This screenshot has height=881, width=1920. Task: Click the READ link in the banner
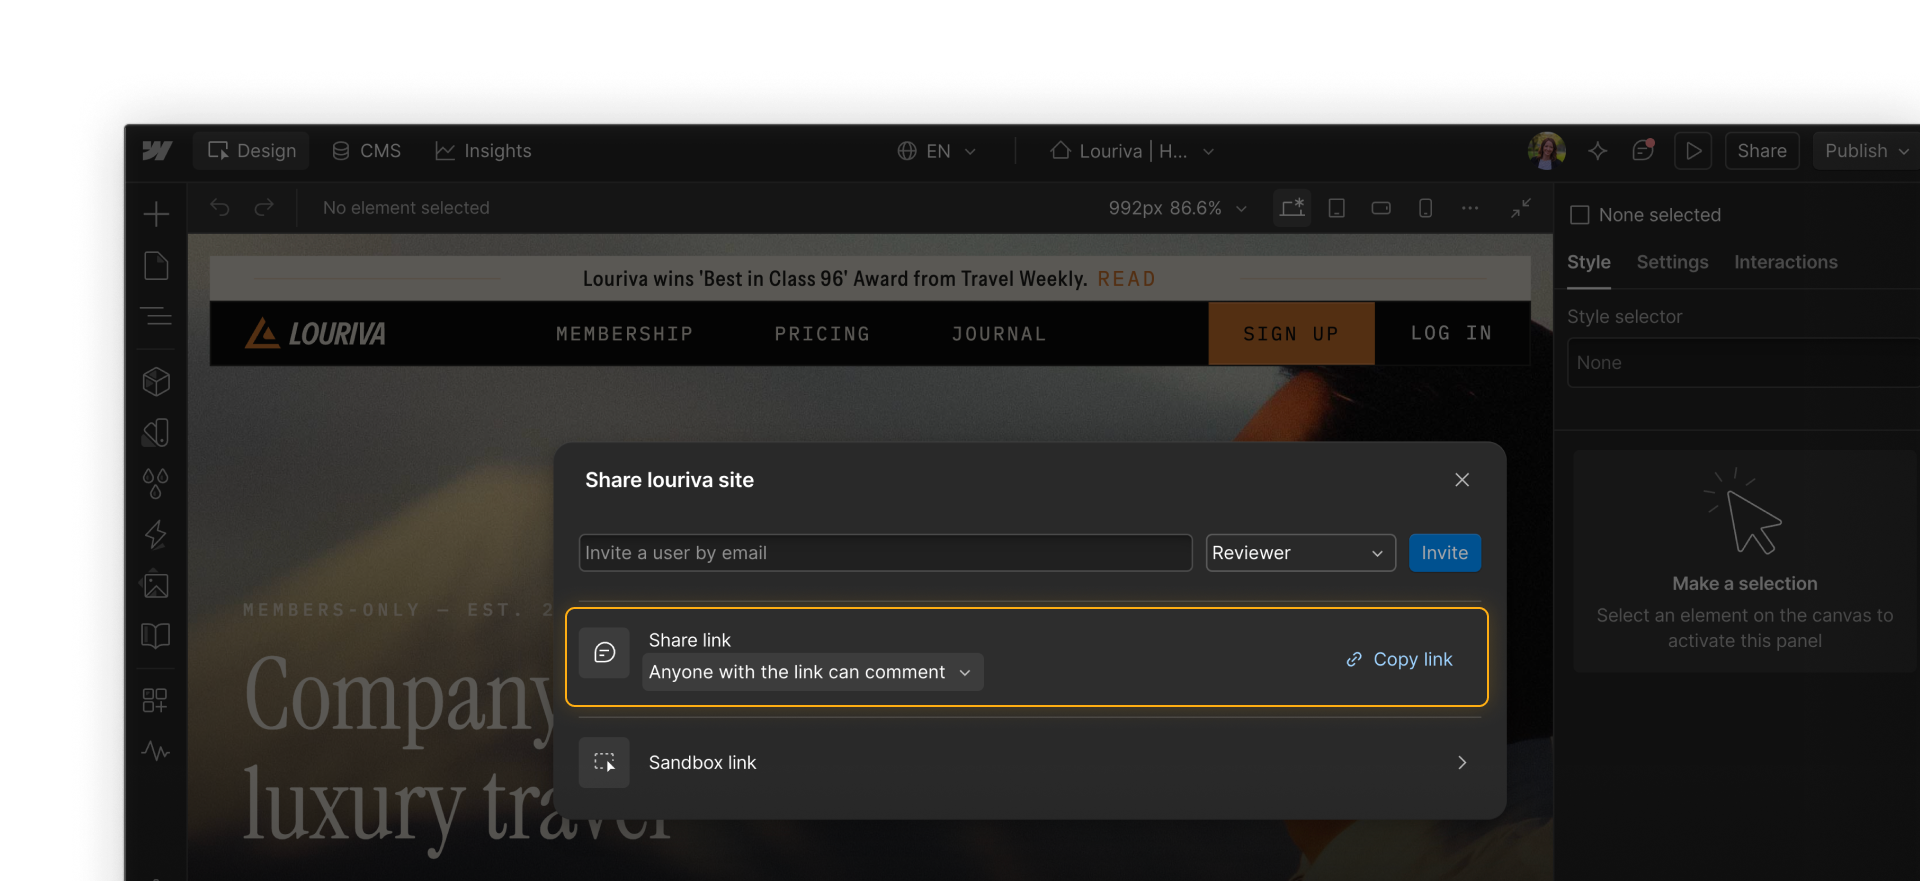[x=1126, y=279]
